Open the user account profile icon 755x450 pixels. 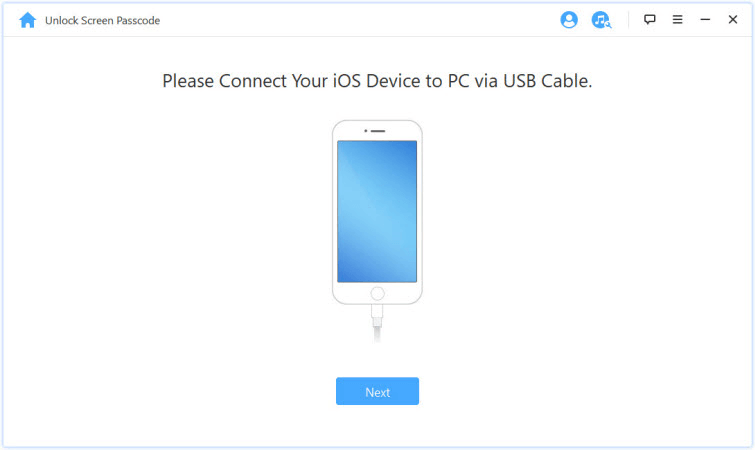pos(569,20)
